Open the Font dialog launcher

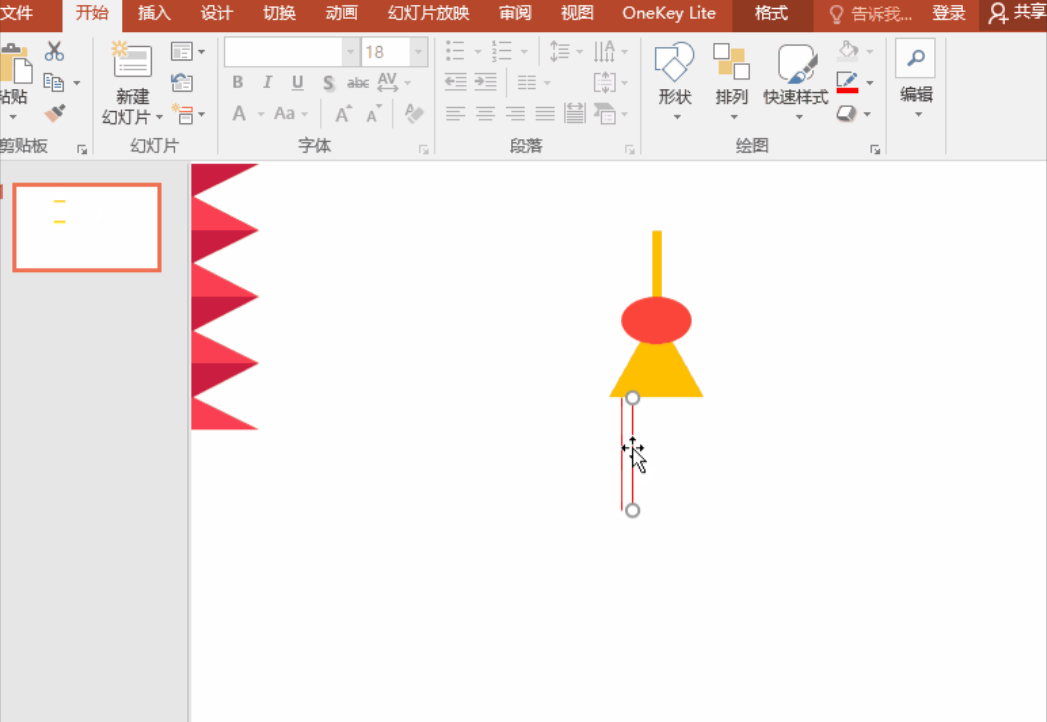[423, 149]
